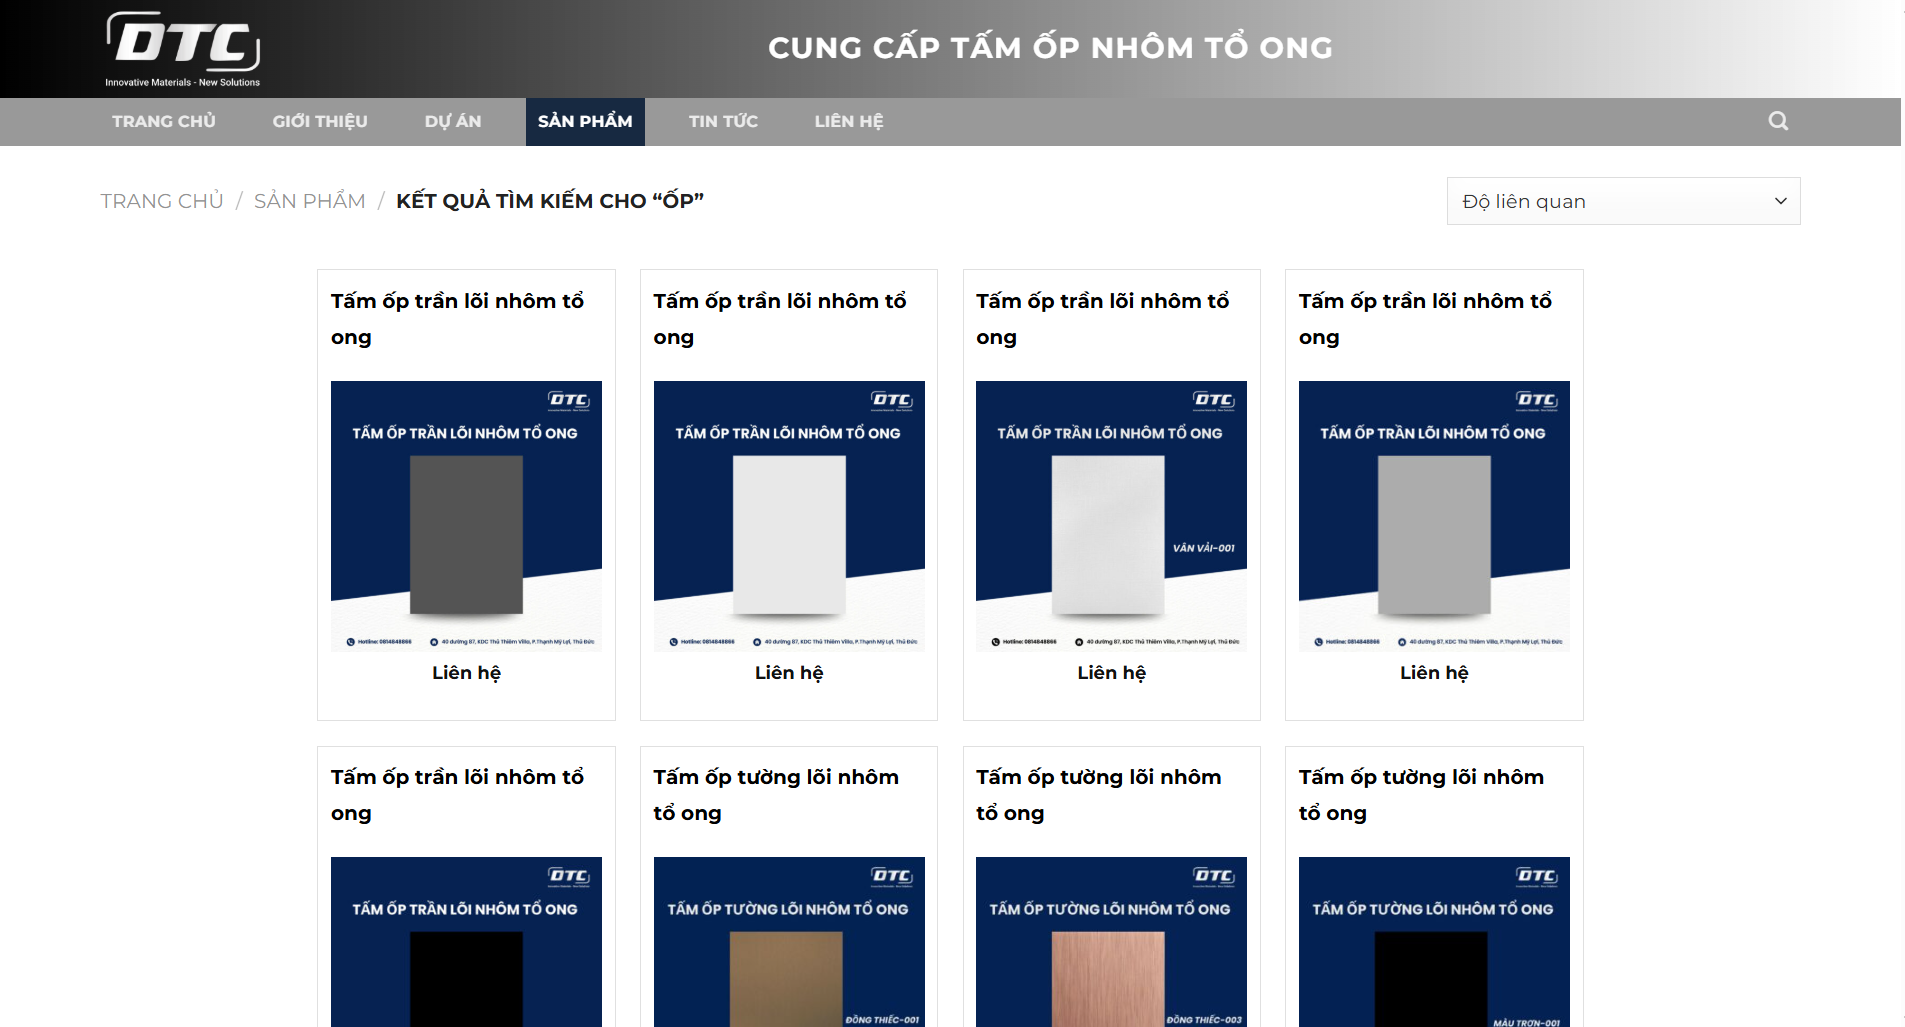Open the VÂN VẢI-001 ceiling panel thumbnail

pyautogui.click(x=1111, y=516)
